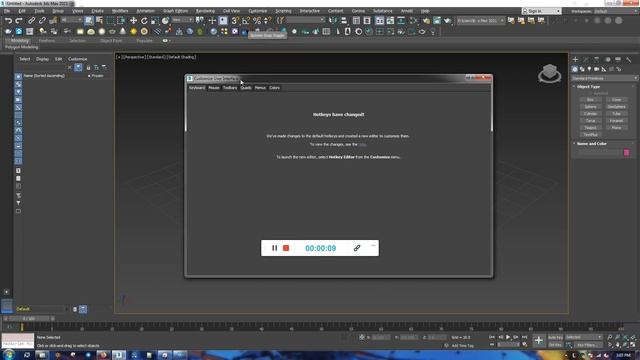640x360 pixels.
Task: Choose the Select and Scale tool
Action: [155, 20]
